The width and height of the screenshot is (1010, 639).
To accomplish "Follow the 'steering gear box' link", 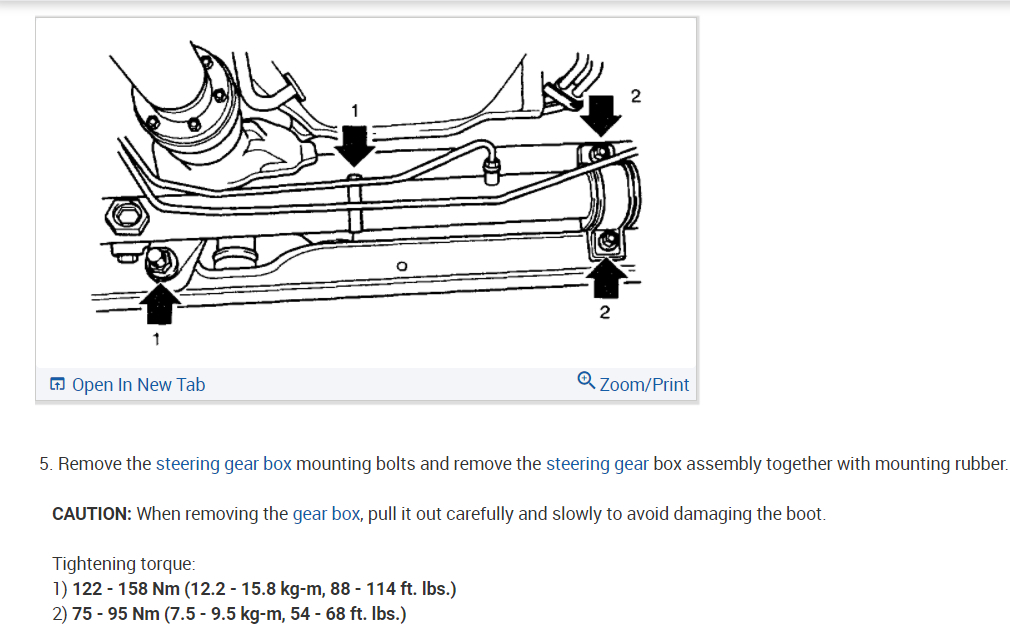I will click(x=224, y=464).
